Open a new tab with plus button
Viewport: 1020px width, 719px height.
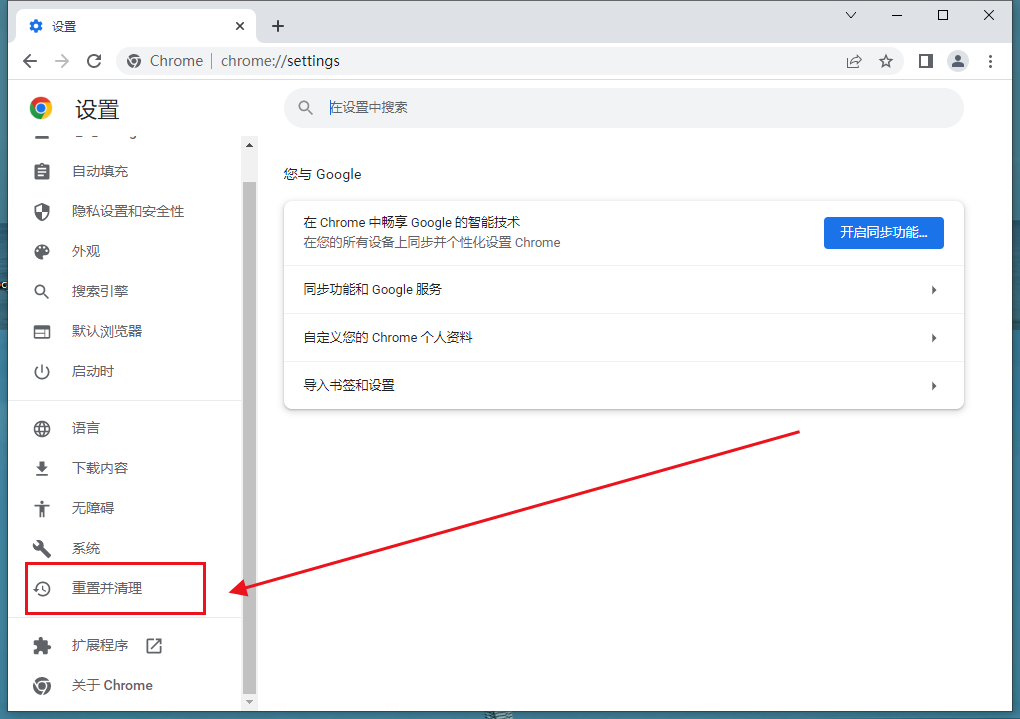278,26
